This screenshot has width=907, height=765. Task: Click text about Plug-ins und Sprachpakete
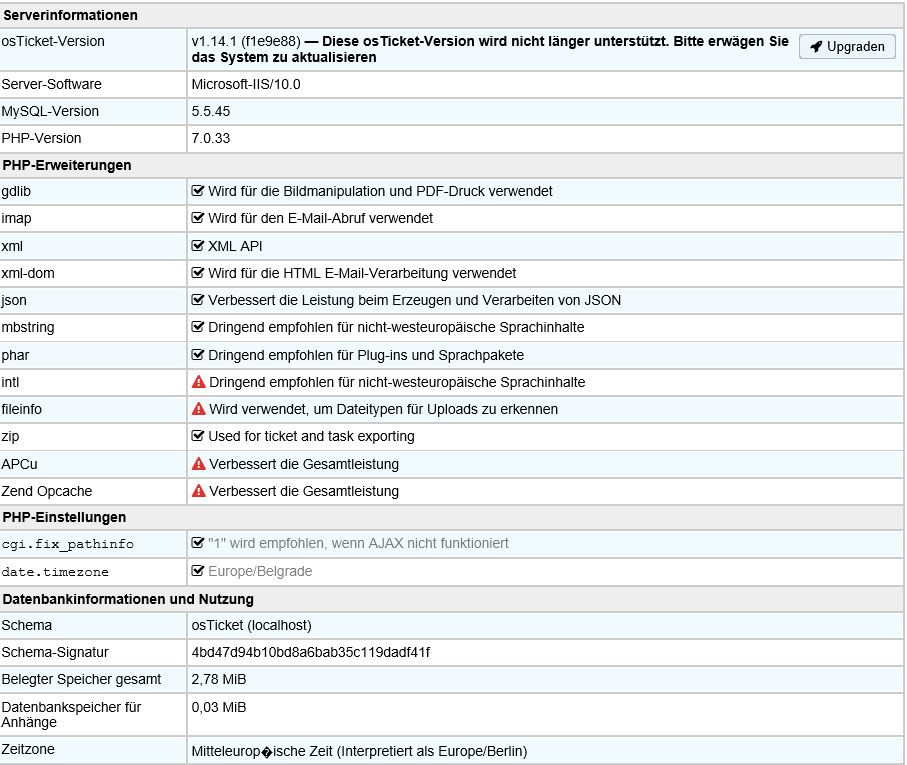point(366,355)
